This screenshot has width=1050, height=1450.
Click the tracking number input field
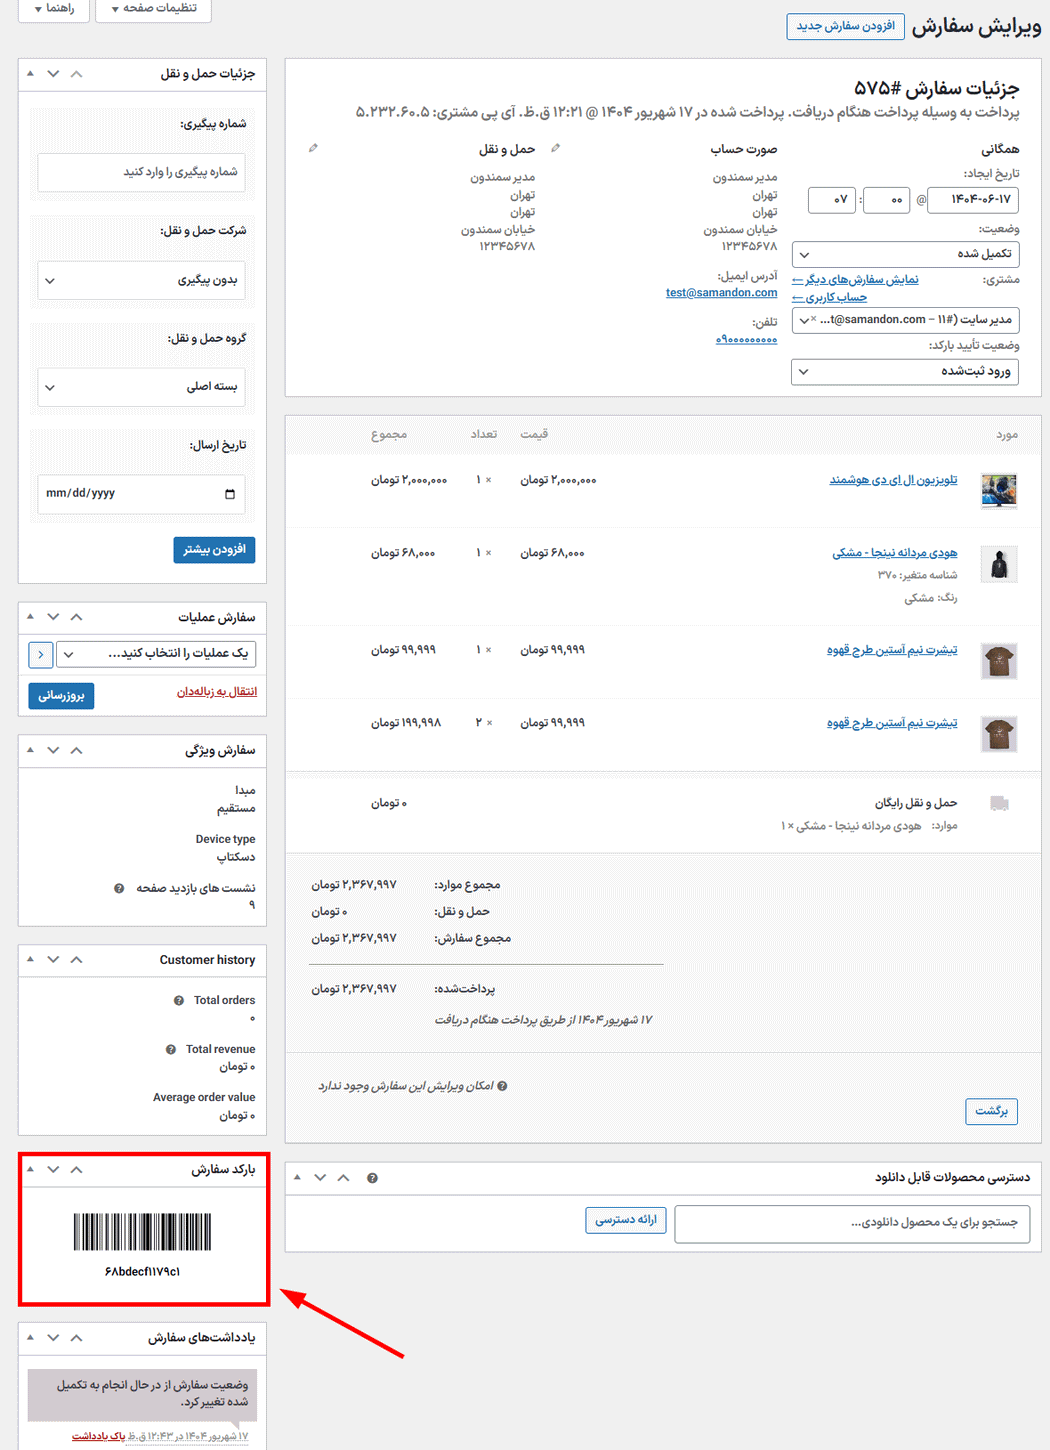[142, 172]
